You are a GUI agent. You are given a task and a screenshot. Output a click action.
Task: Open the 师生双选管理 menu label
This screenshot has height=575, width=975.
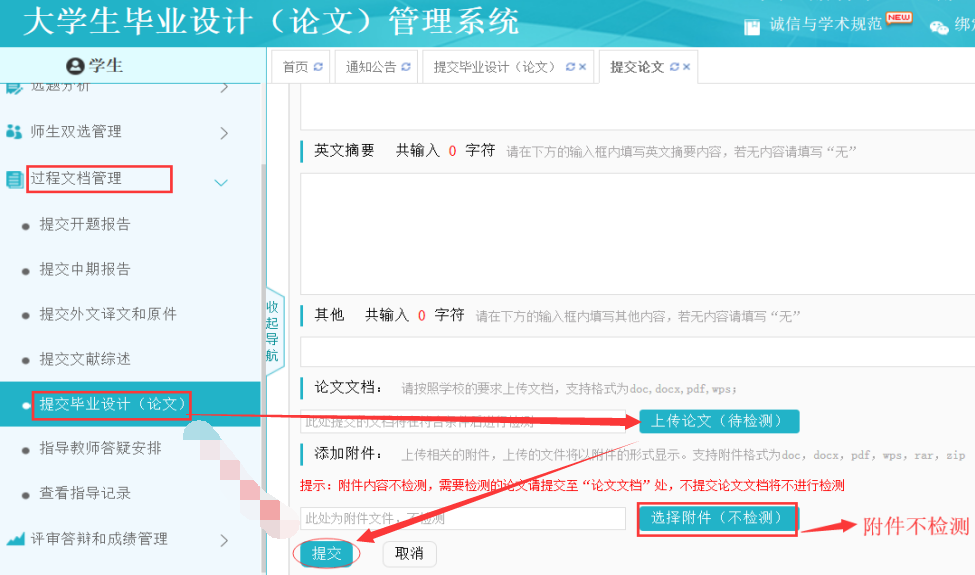[76, 131]
